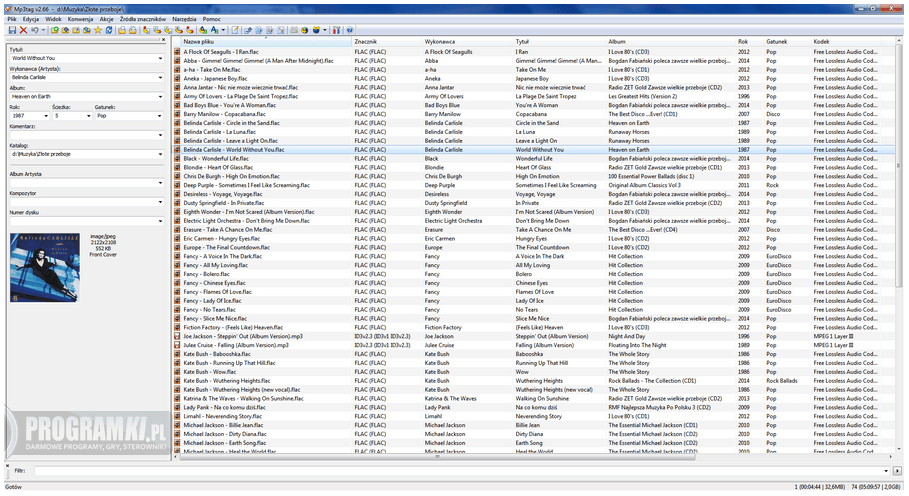
Task: Click the Tag - Filename converter icon
Action: (x=146, y=30)
